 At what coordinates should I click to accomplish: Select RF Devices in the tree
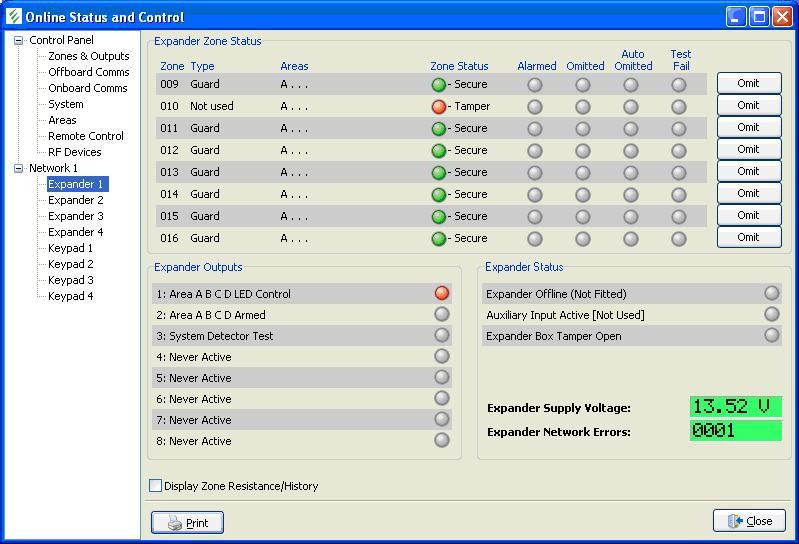pyautogui.click(x=74, y=152)
